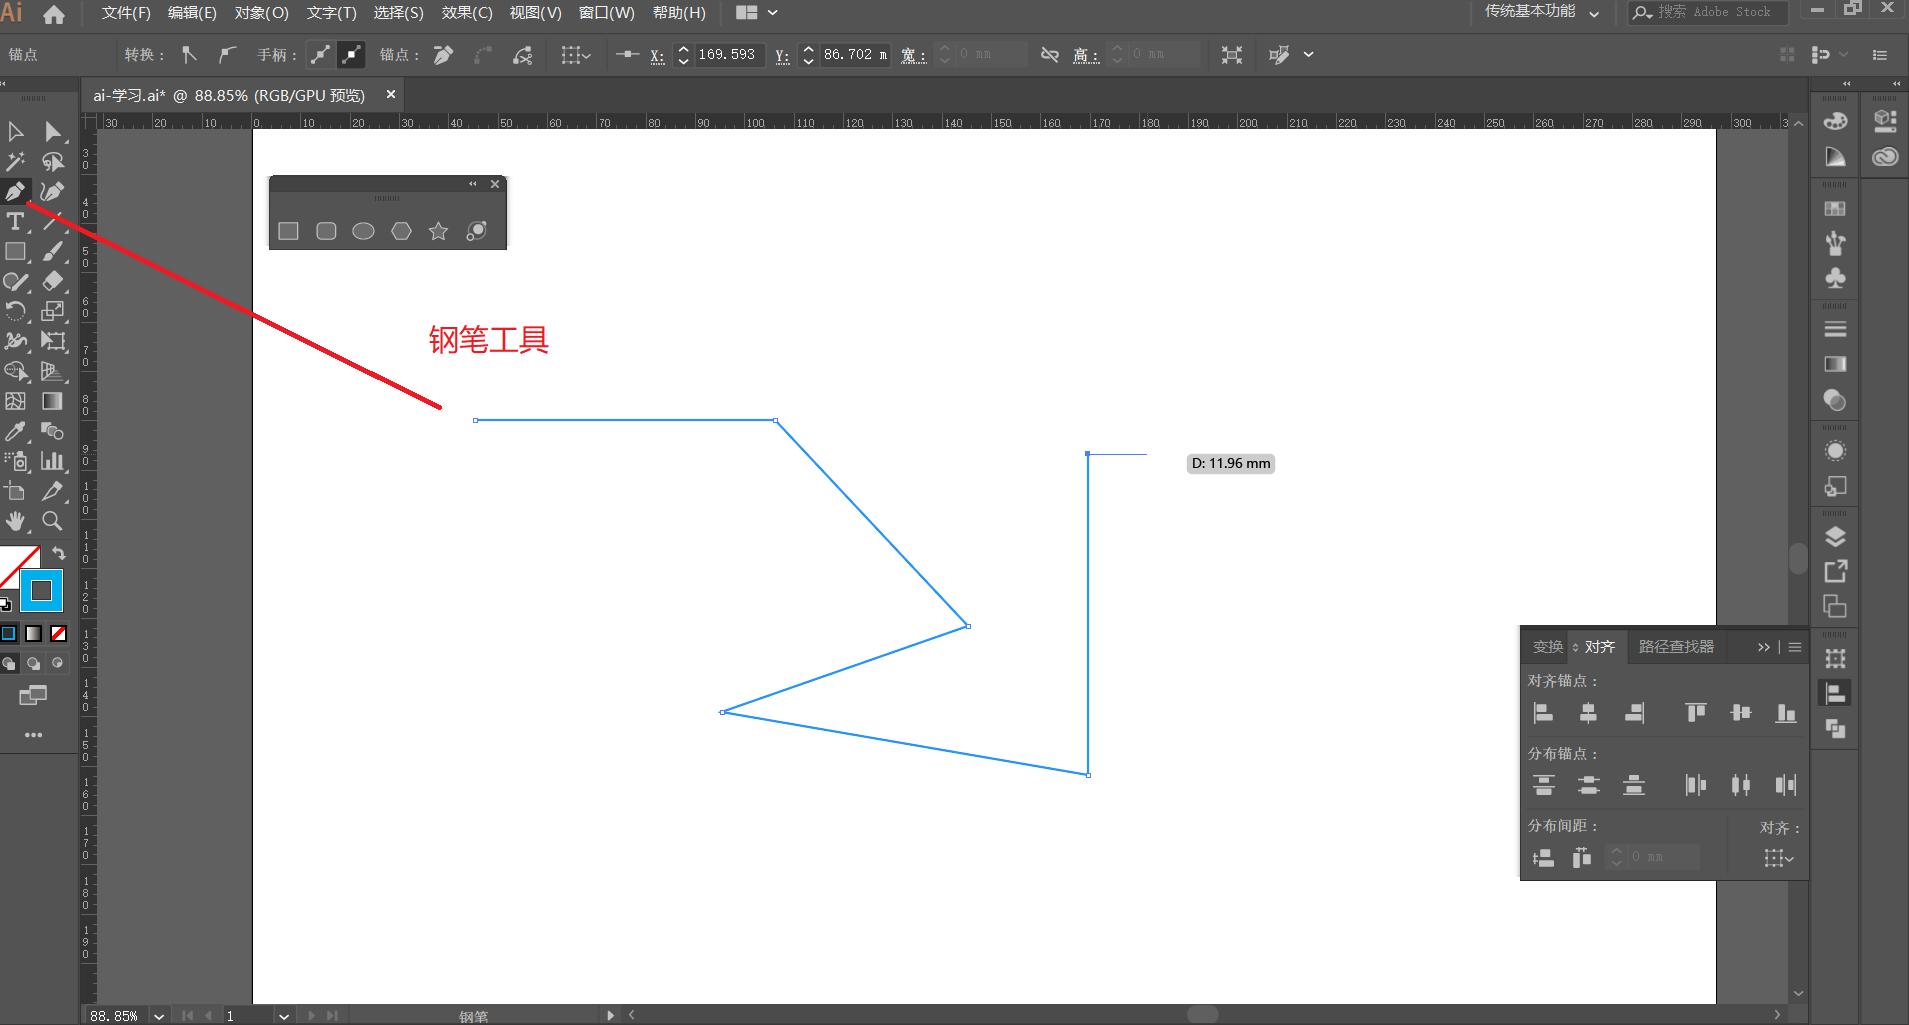Select the Ellipse tool in the floating shapes panel

pos(363,231)
